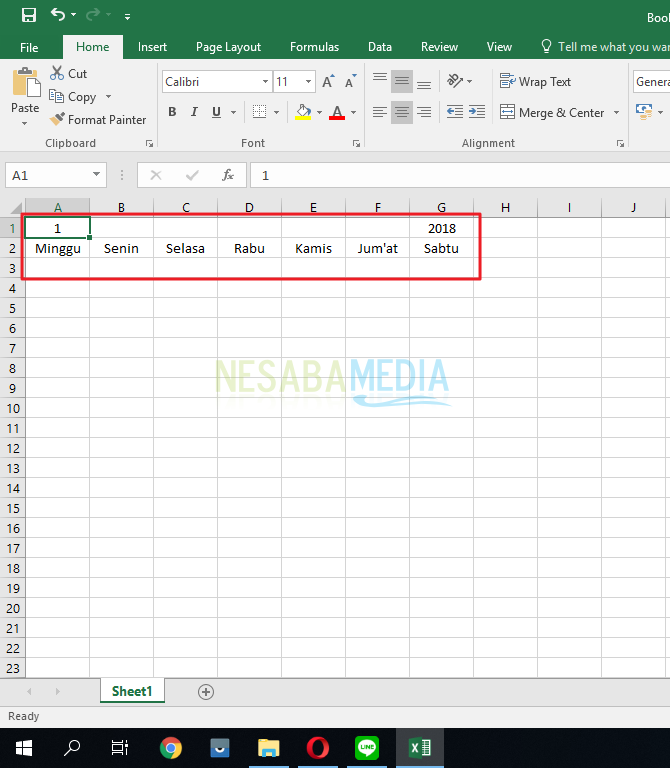Toggle Align Left
This screenshot has height=768, width=670.
tap(380, 112)
